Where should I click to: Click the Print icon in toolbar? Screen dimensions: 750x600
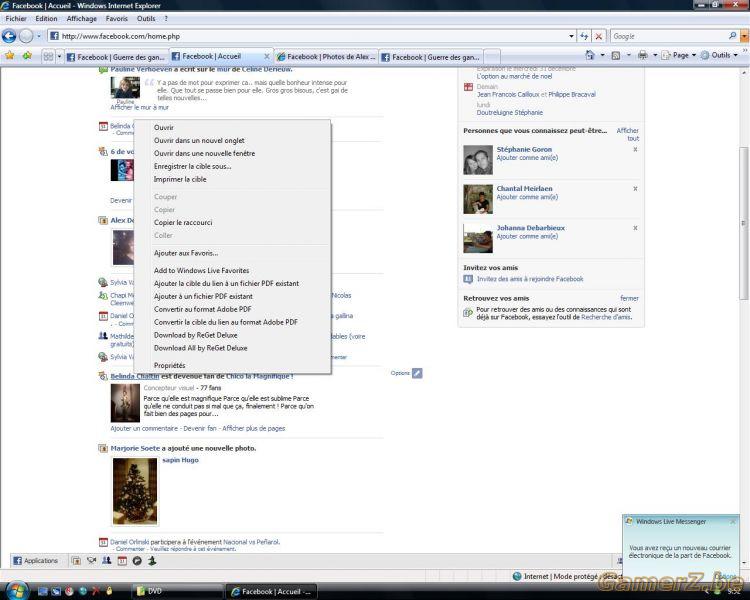click(x=642, y=56)
